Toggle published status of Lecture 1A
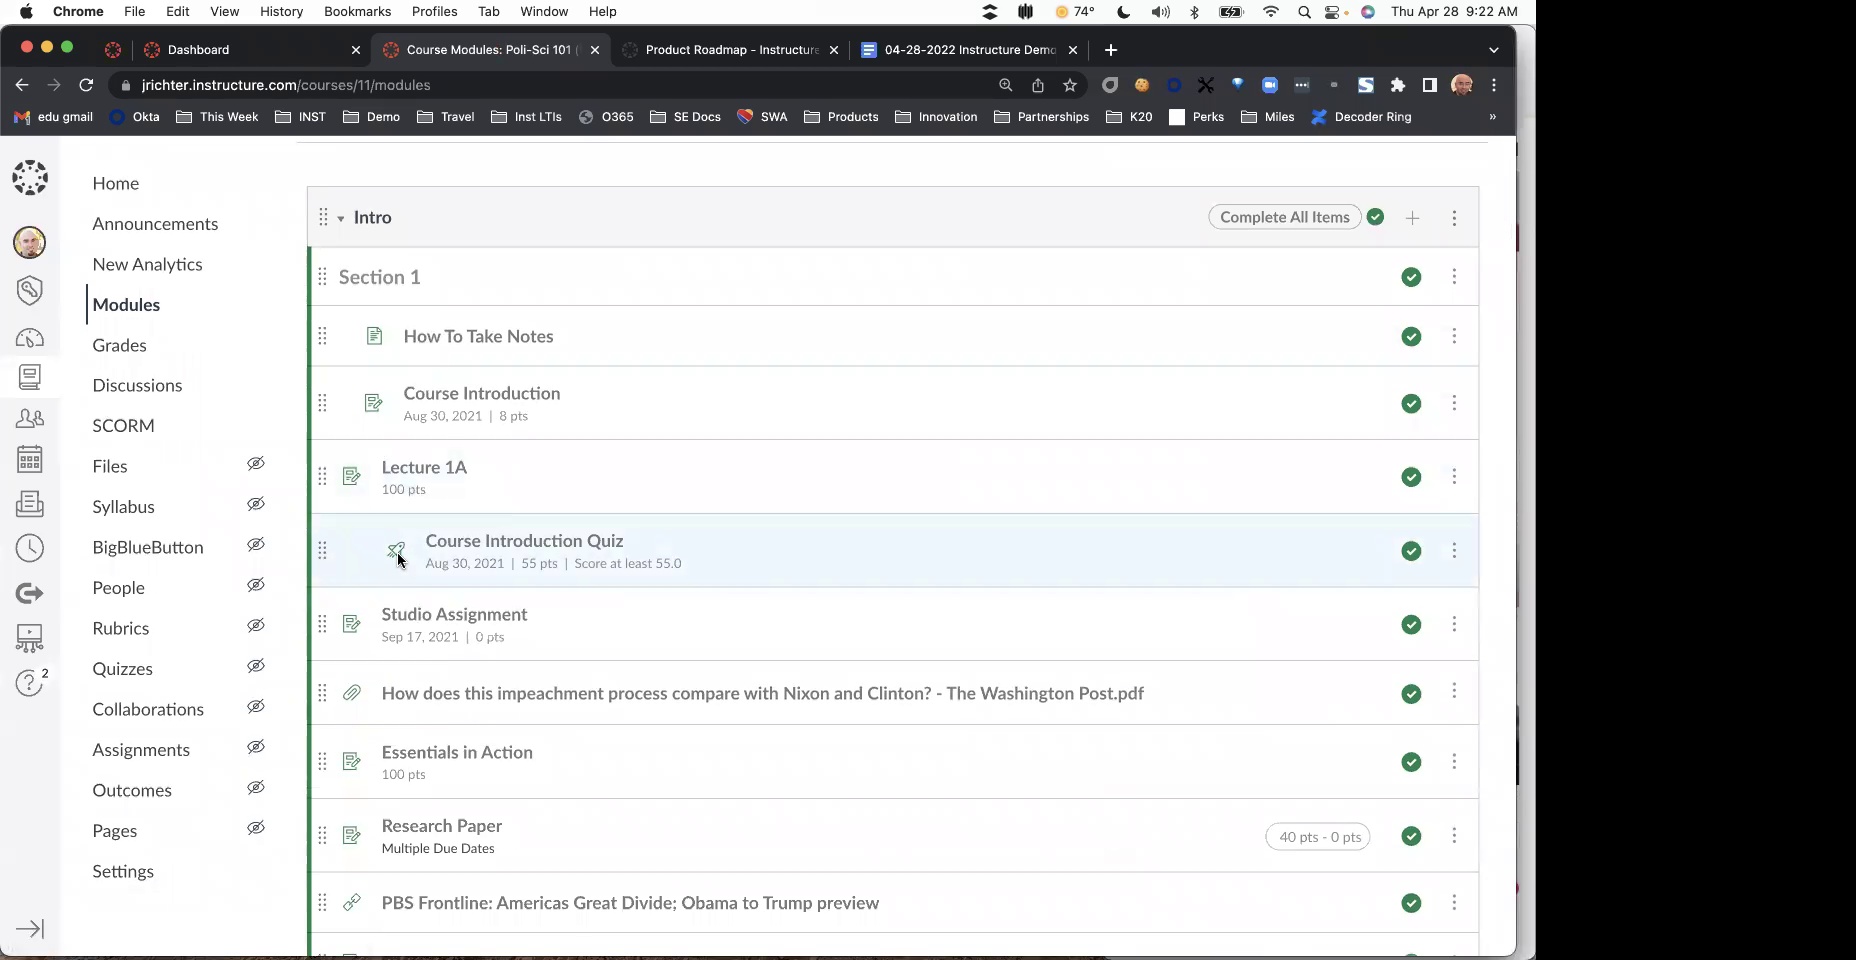 tap(1411, 477)
